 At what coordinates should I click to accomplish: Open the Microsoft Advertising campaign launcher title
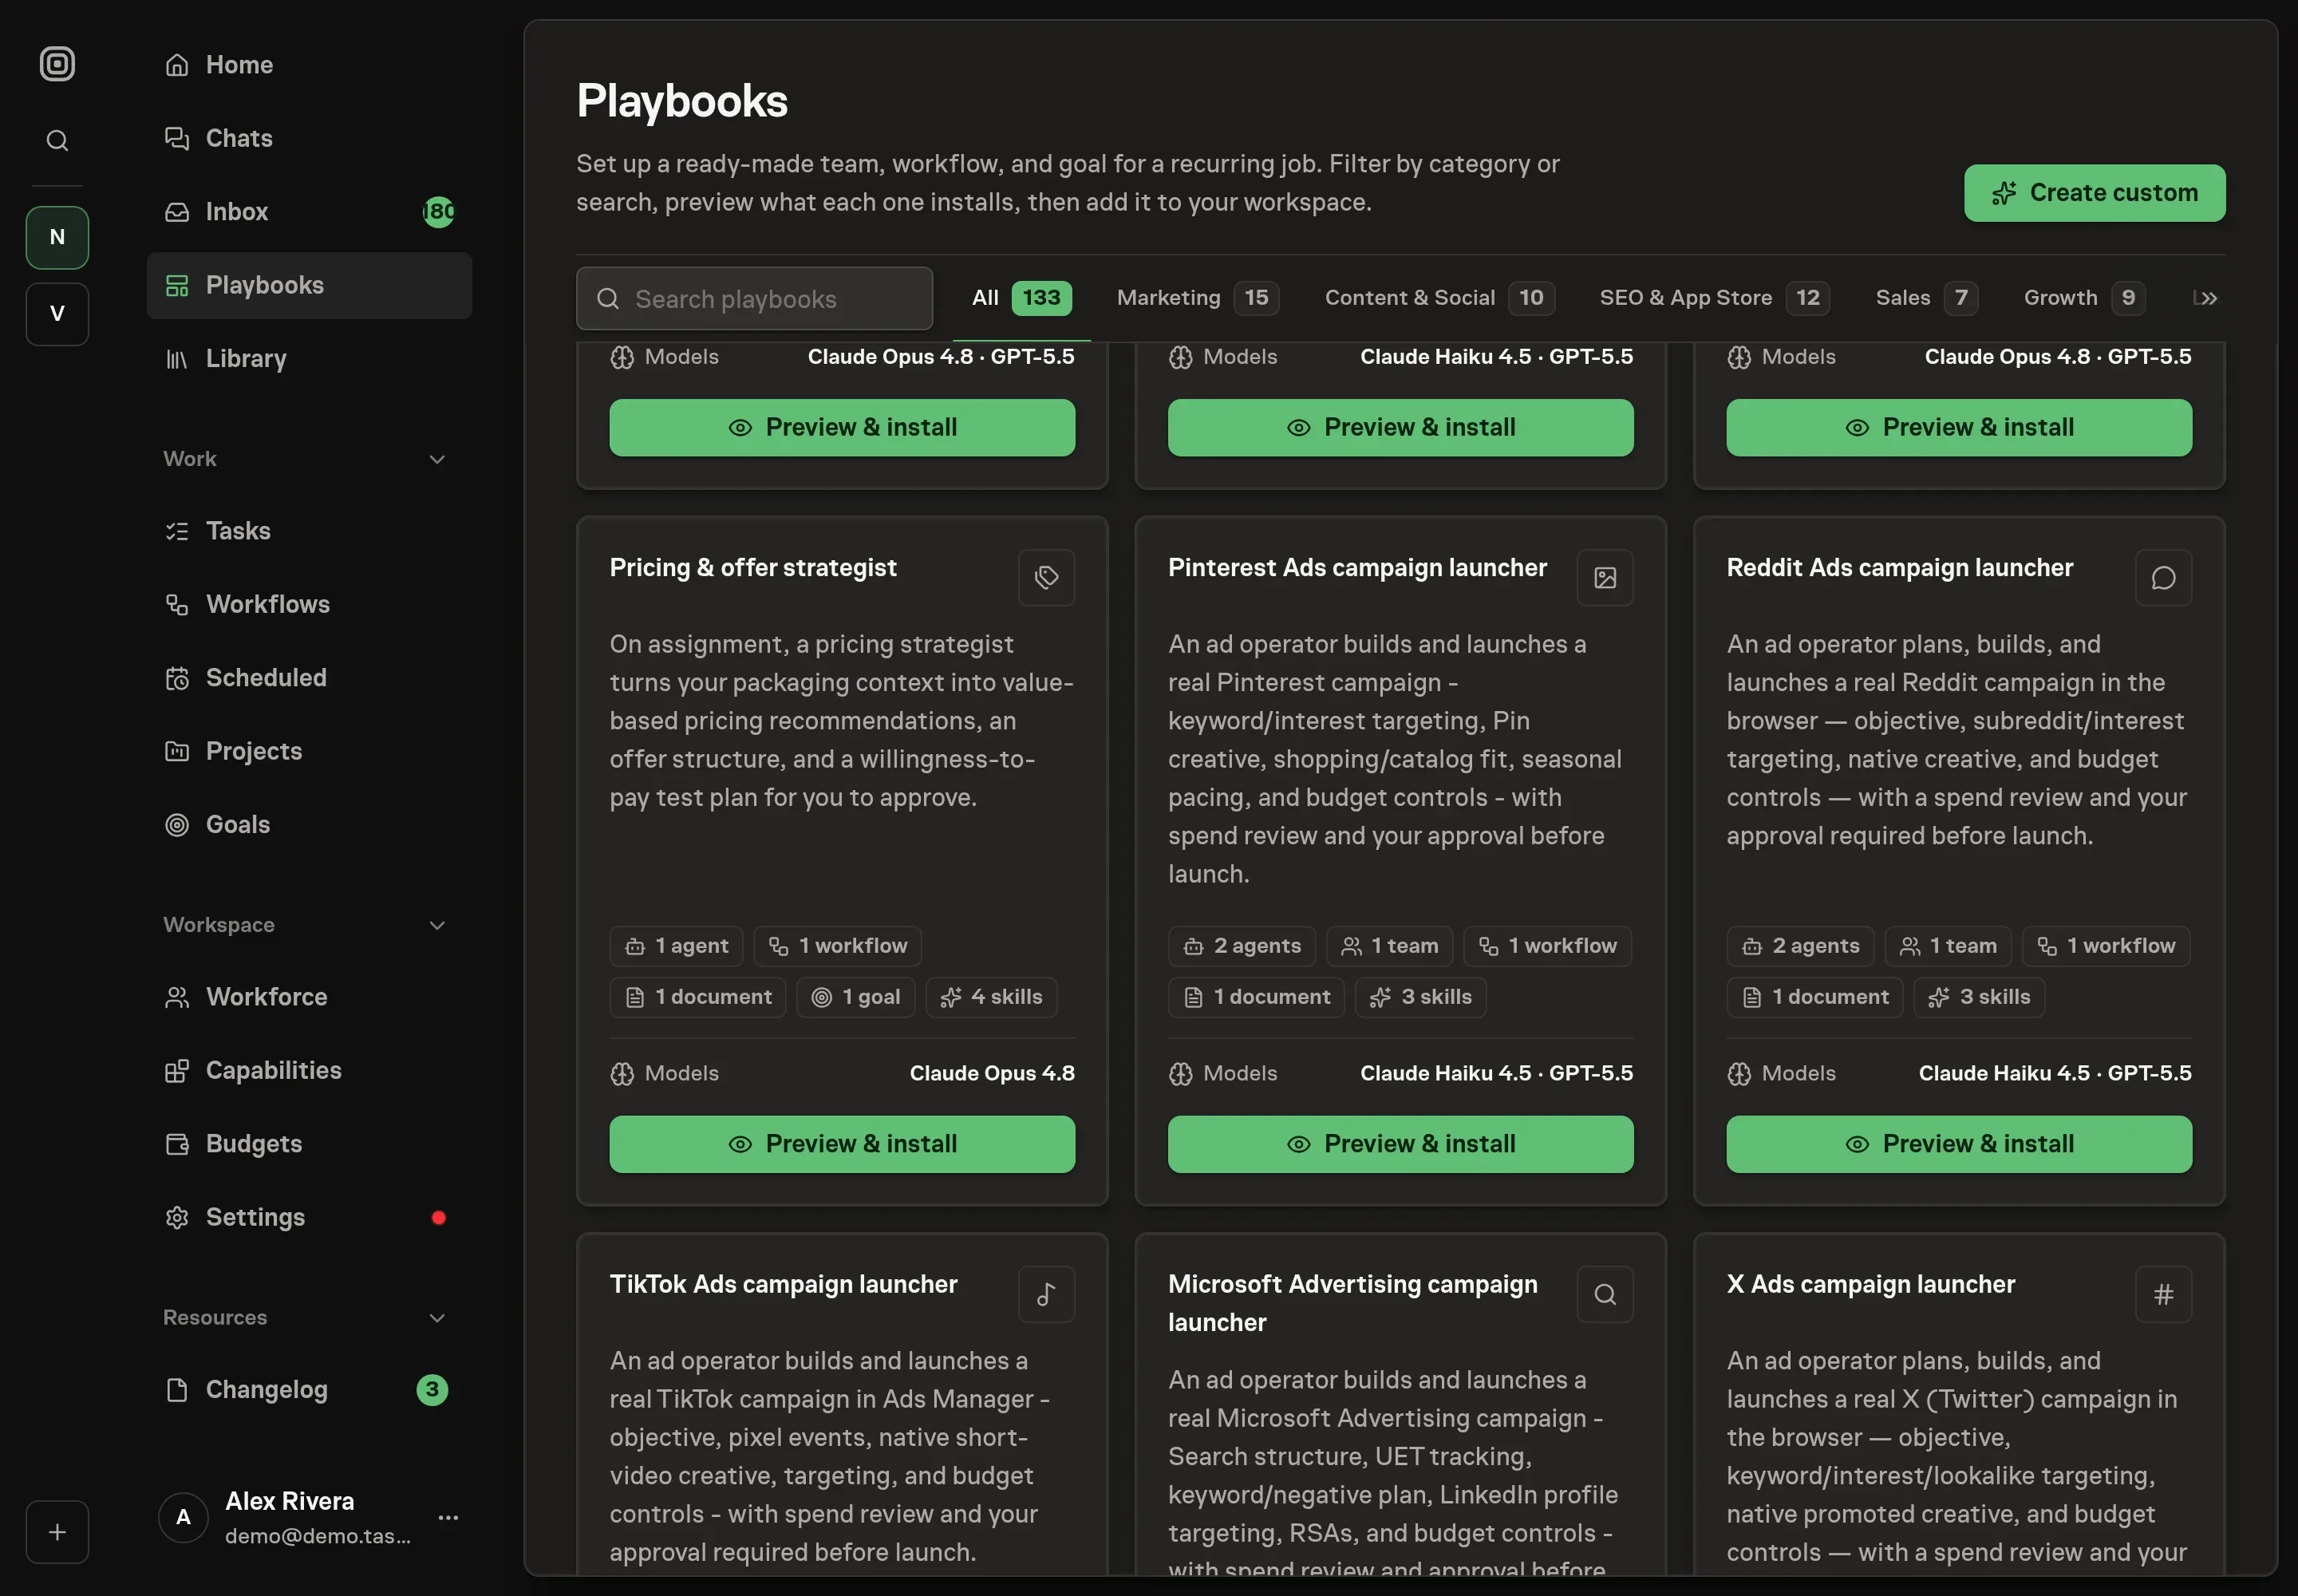[x=1352, y=1304]
